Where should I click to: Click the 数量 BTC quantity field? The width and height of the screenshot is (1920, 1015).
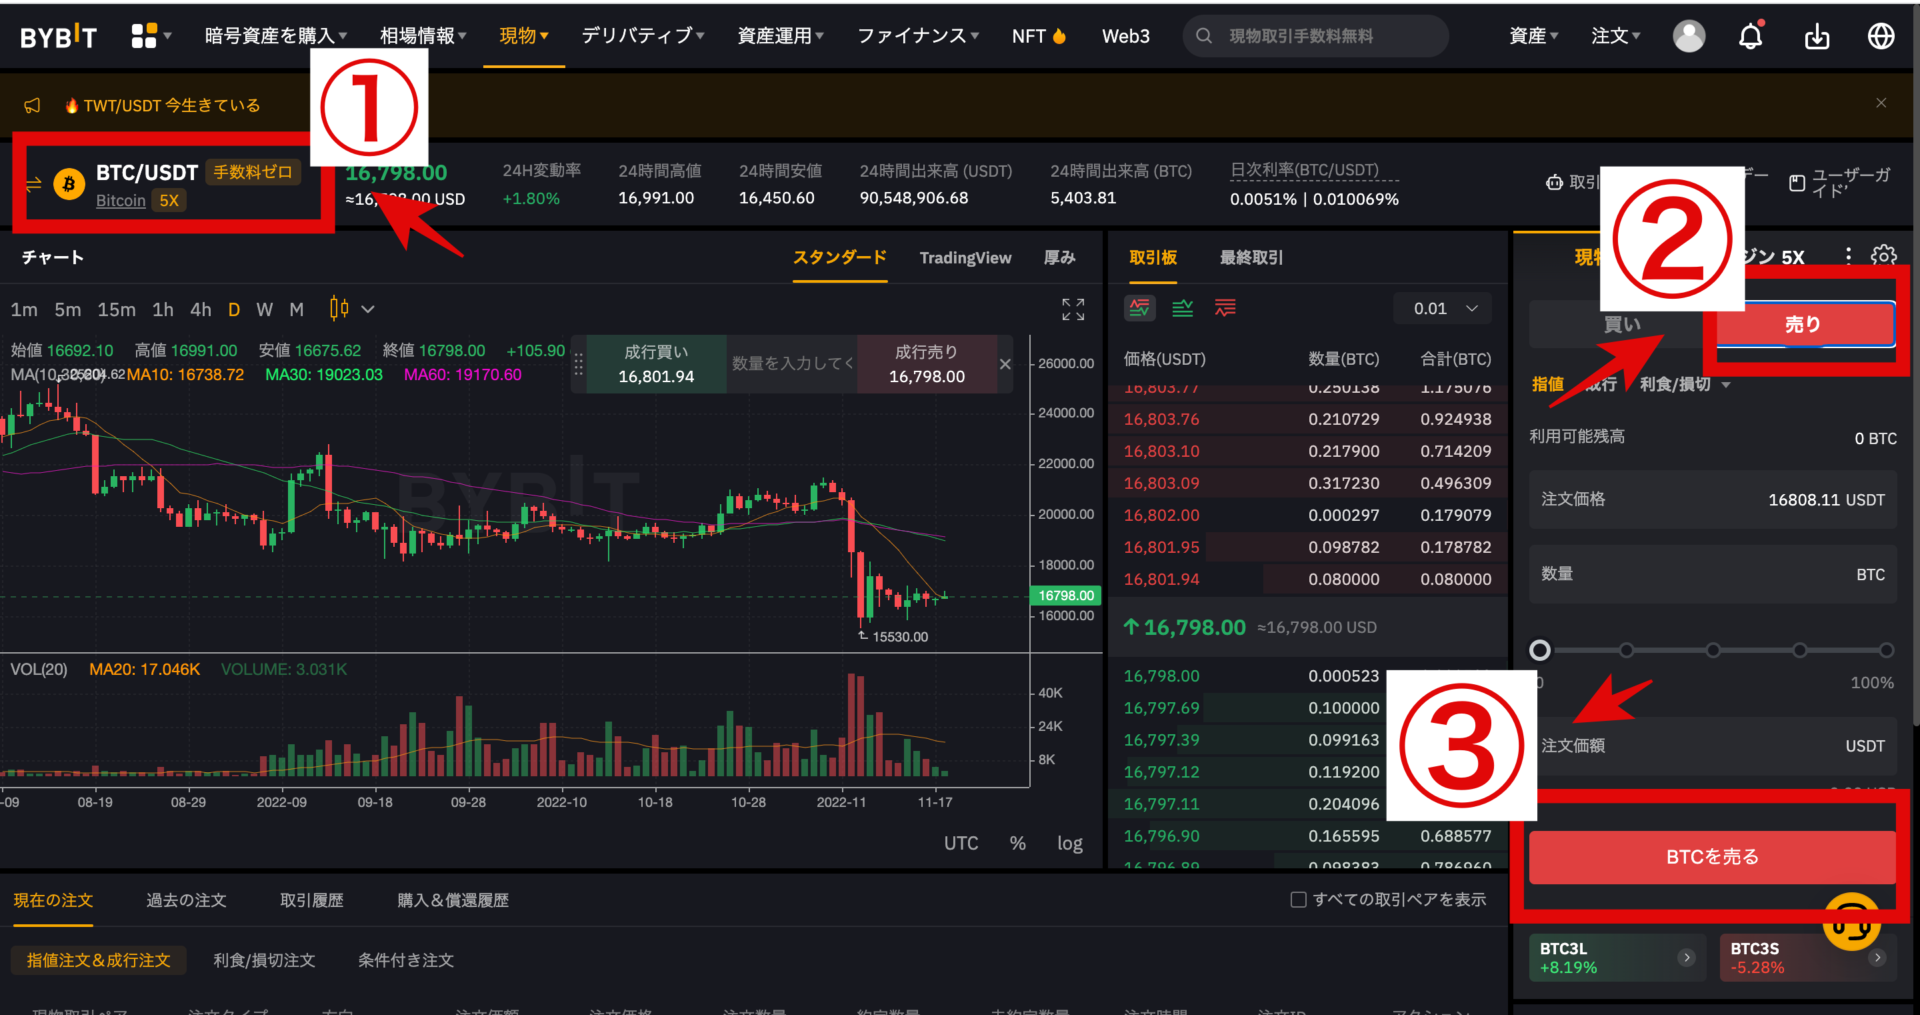click(1712, 574)
